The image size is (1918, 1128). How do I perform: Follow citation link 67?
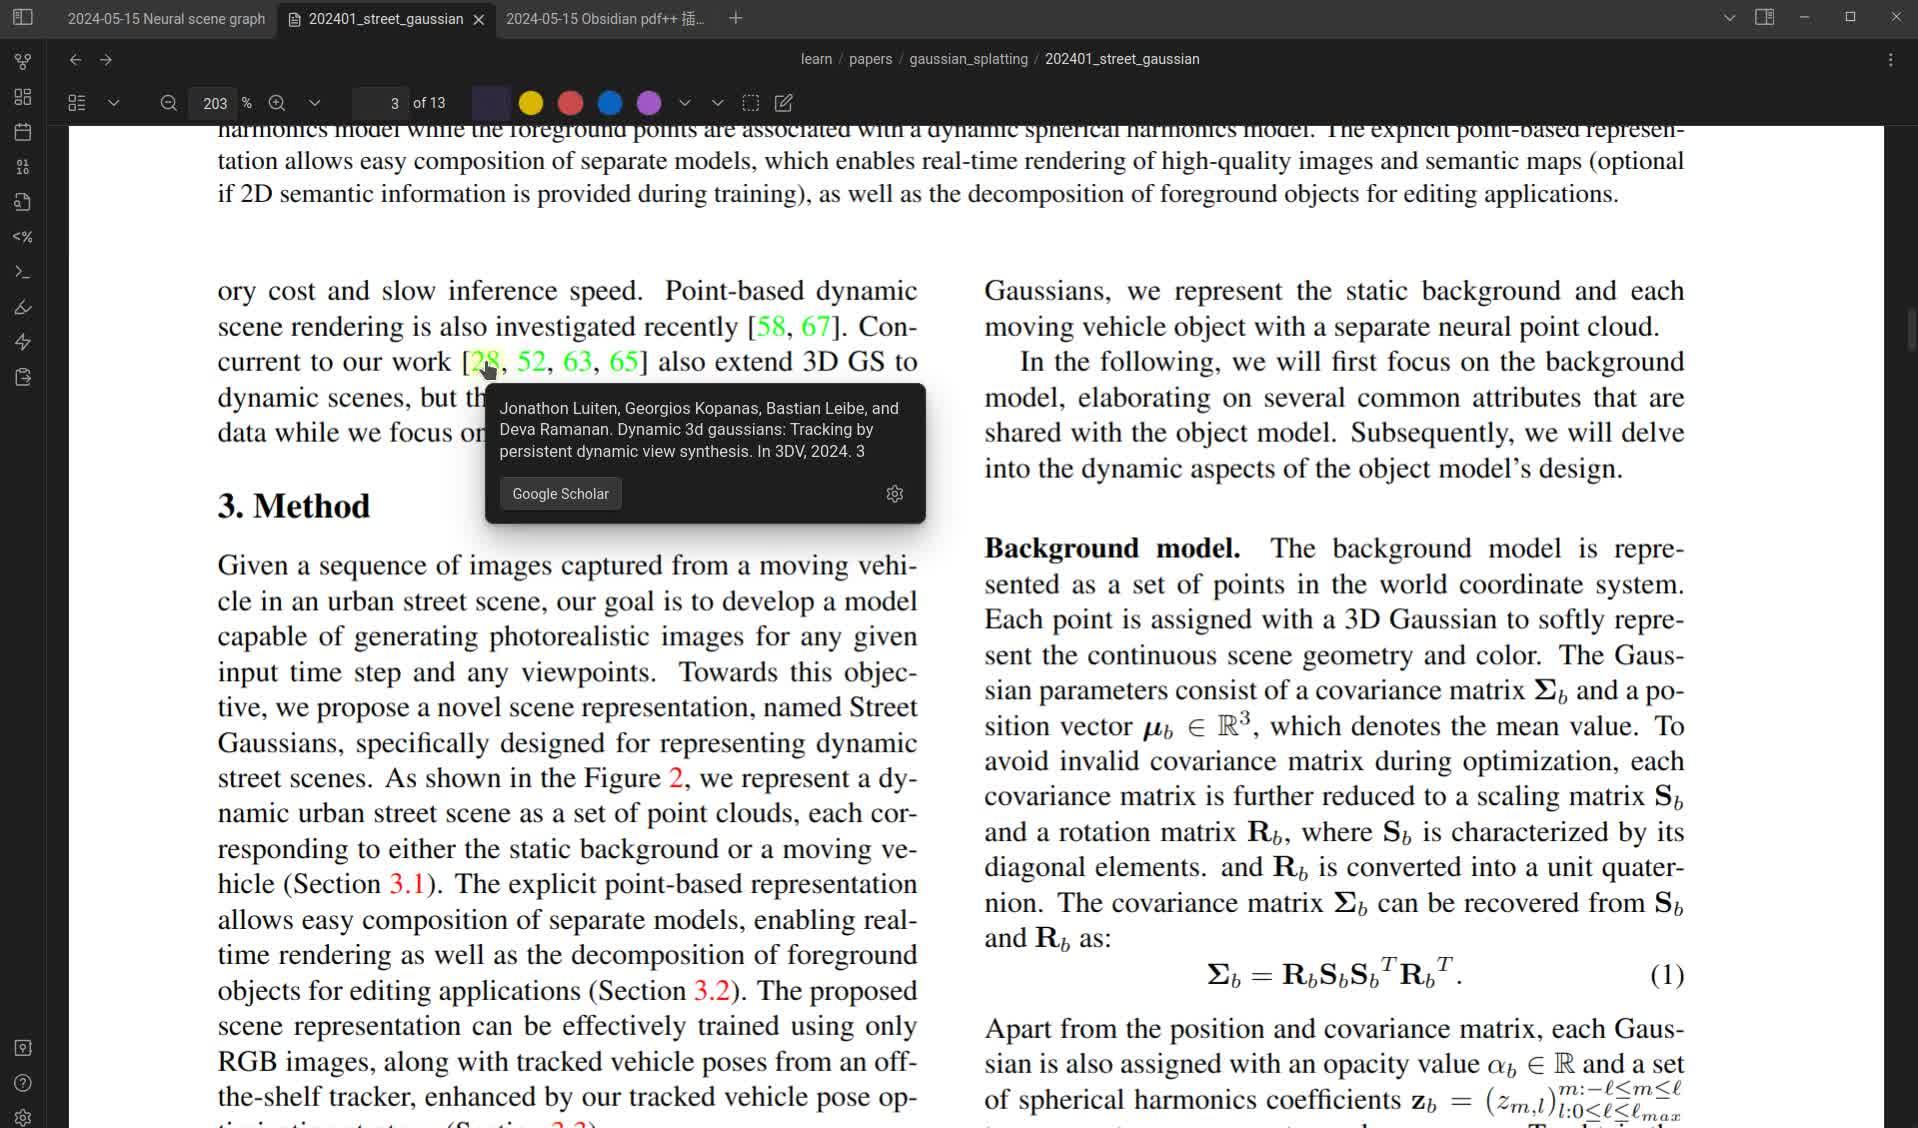point(816,327)
